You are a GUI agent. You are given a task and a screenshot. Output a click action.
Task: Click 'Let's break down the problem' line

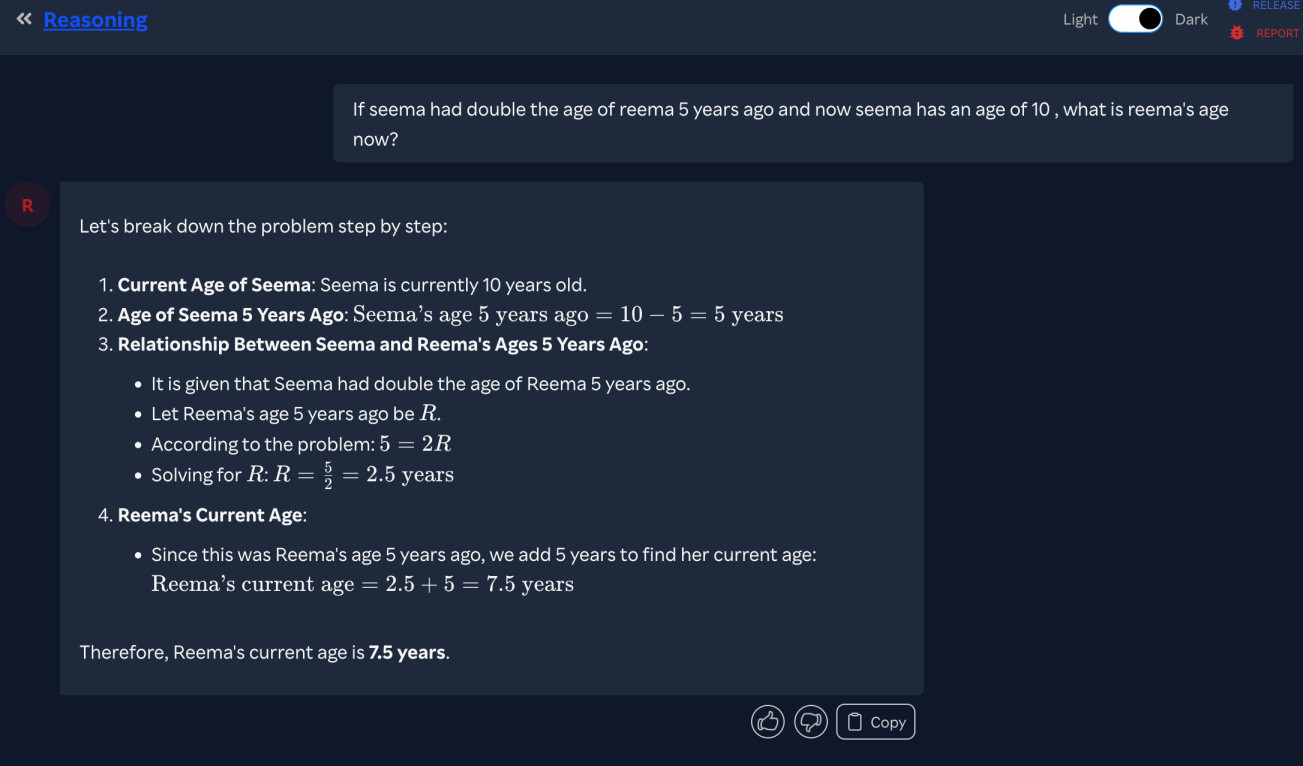[x=263, y=226]
